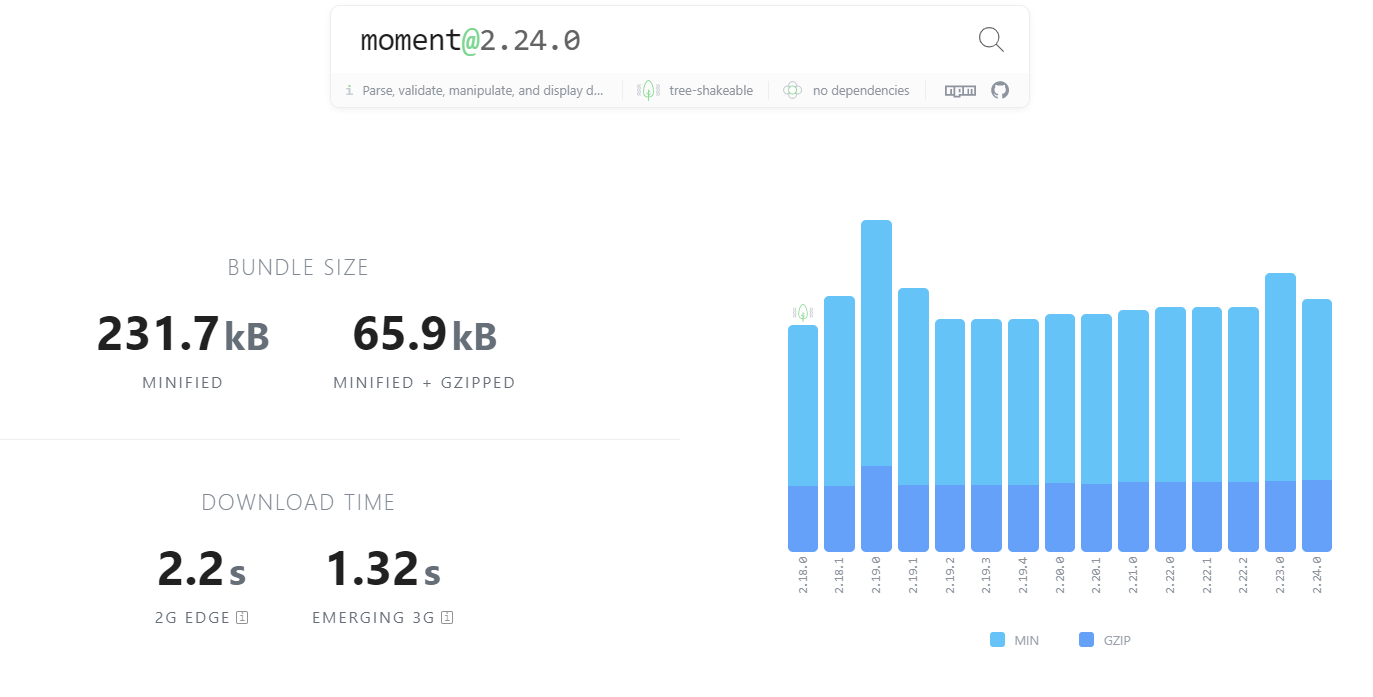Select the tallest bar for version 2.19.0
1373x697 pixels.
tap(876, 386)
